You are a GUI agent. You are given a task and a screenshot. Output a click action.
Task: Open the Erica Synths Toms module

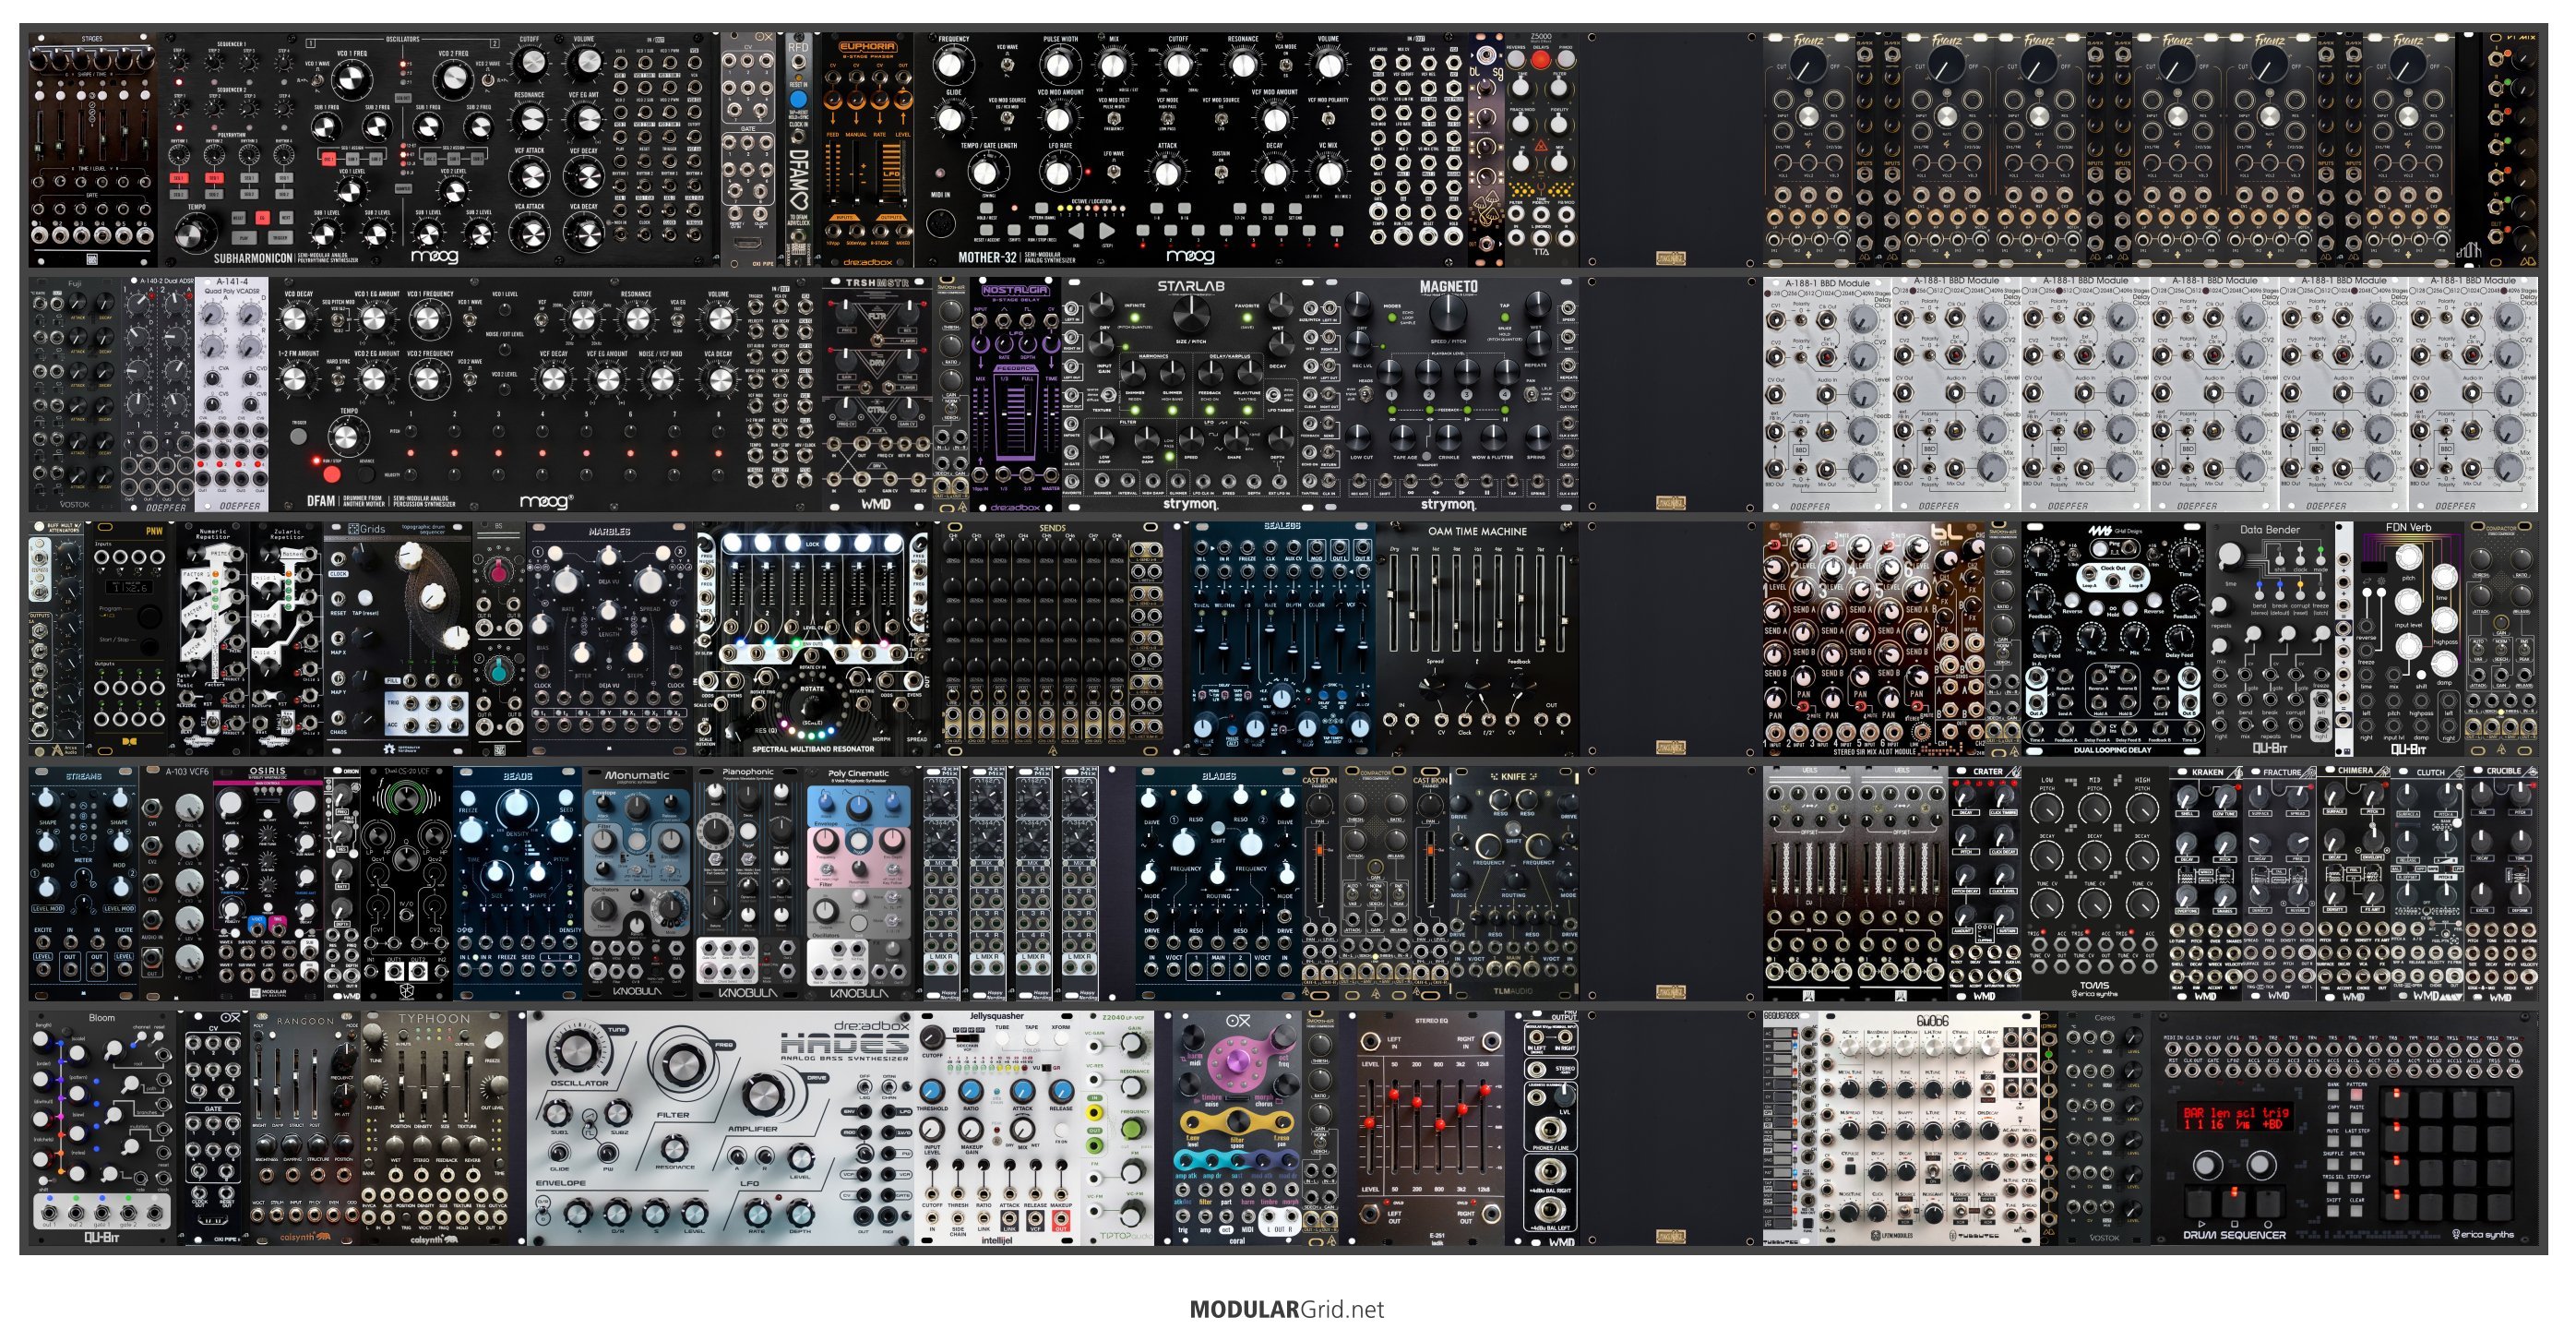(2095, 883)
